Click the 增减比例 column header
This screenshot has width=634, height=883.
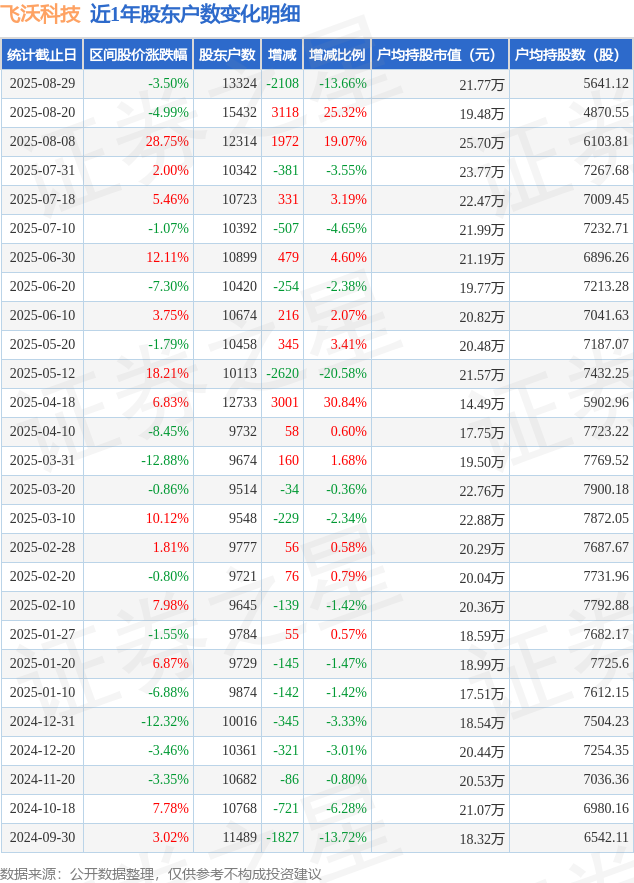click(337, 55)
